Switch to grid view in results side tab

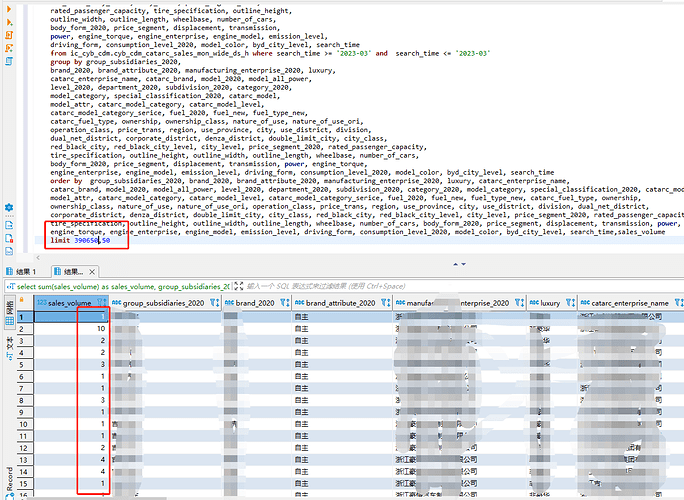pos(10,312)
